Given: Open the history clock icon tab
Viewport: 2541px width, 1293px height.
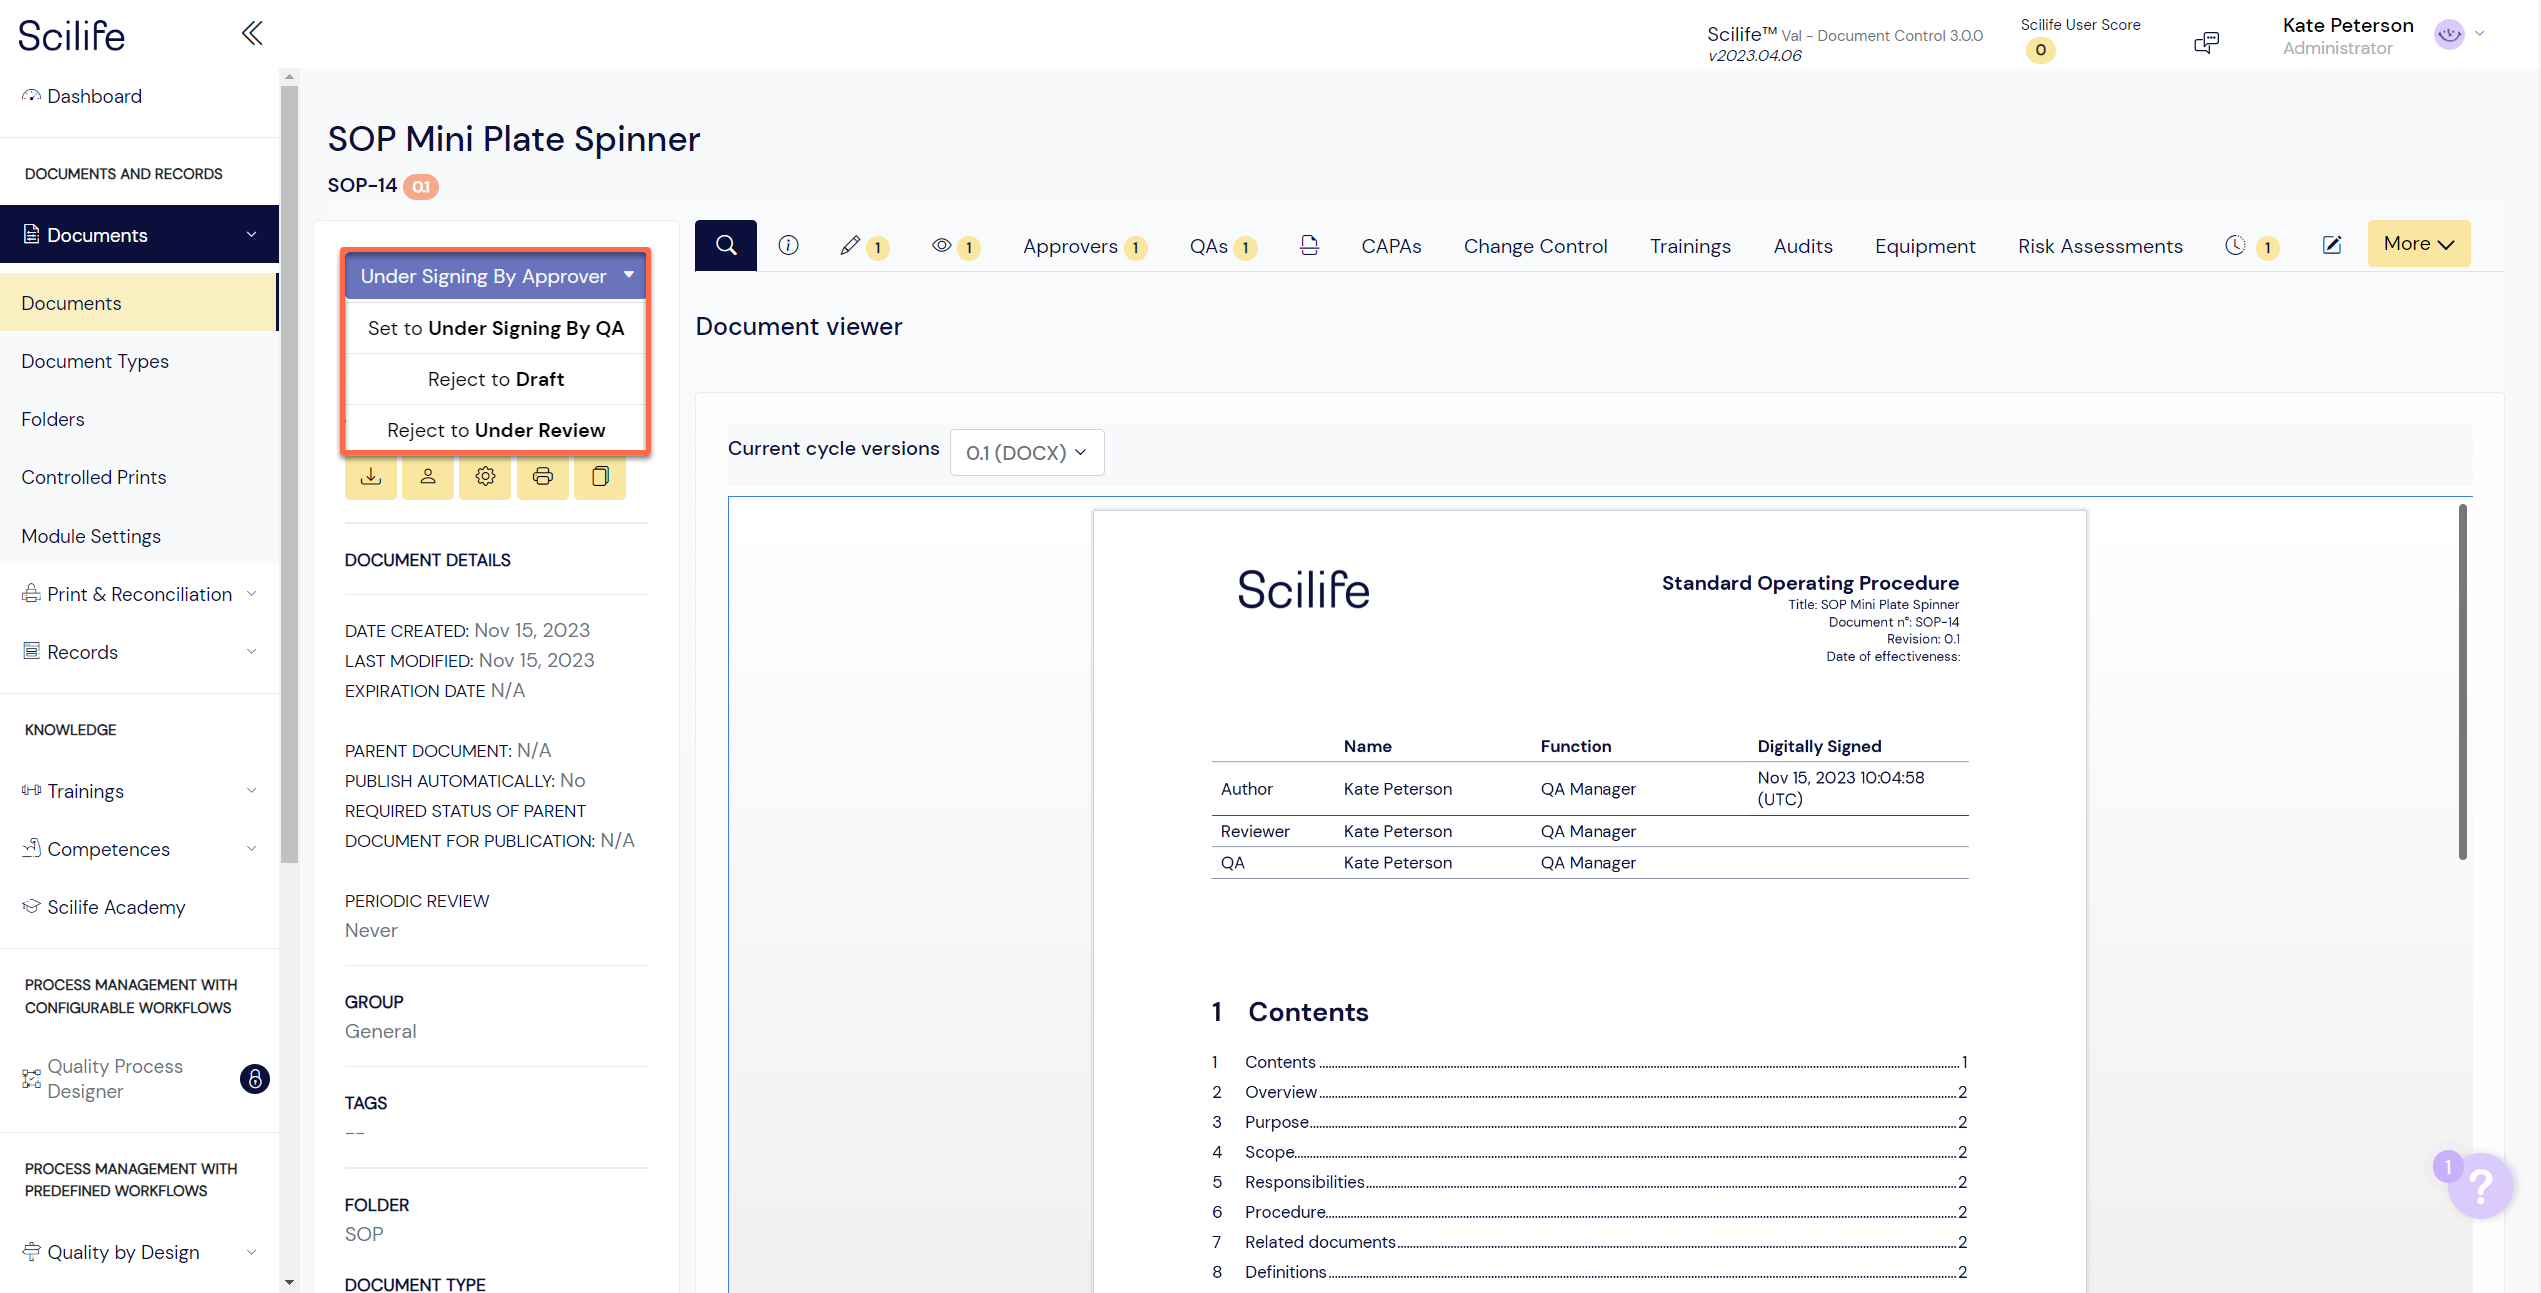Looking at the screenshot, I should pos(2252,246).
